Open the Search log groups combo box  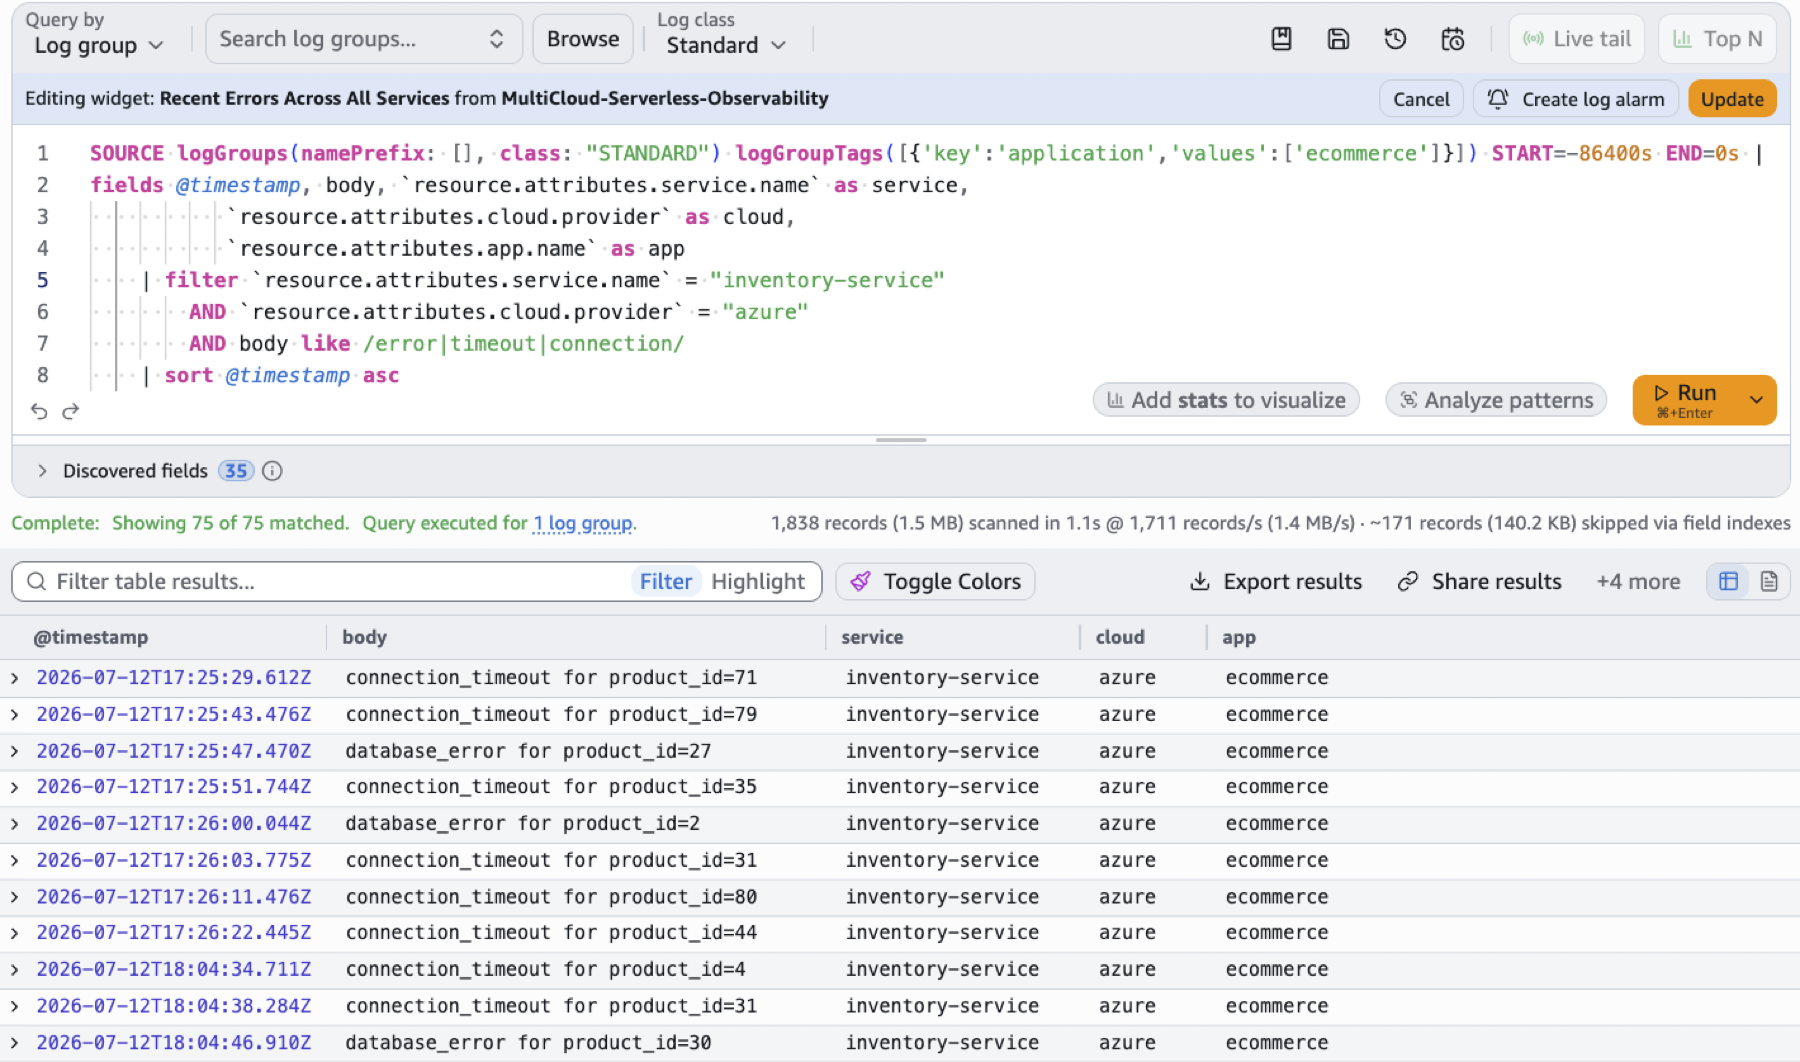coord(364,39)
